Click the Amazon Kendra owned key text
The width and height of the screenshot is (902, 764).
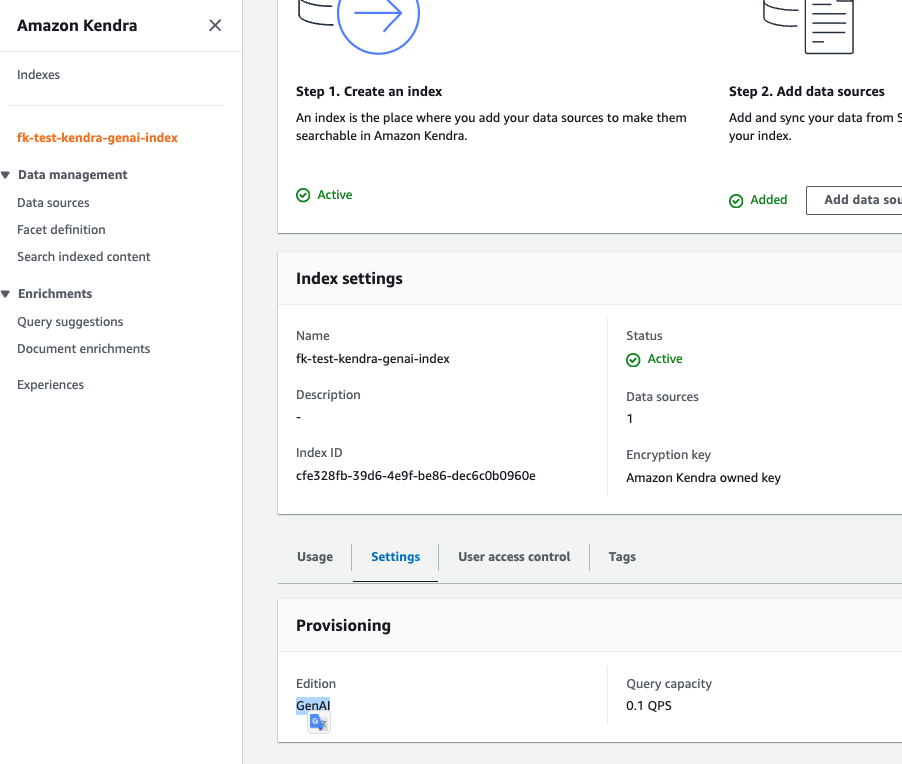[704, 478]
